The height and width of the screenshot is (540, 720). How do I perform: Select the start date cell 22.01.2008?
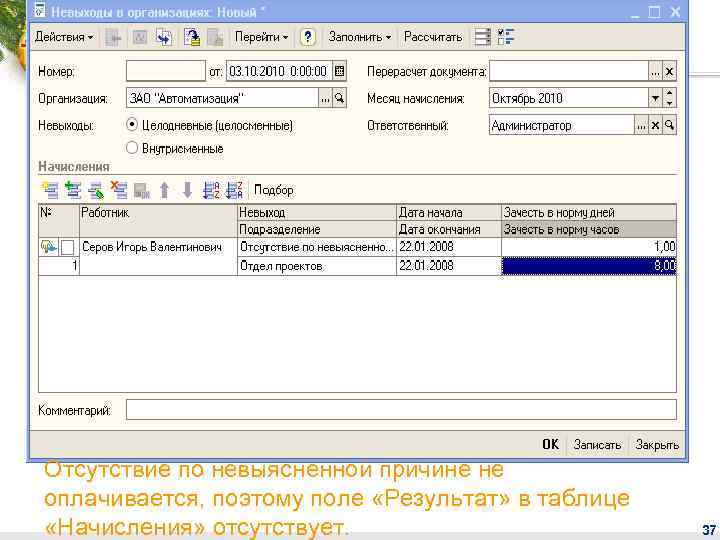449,247
